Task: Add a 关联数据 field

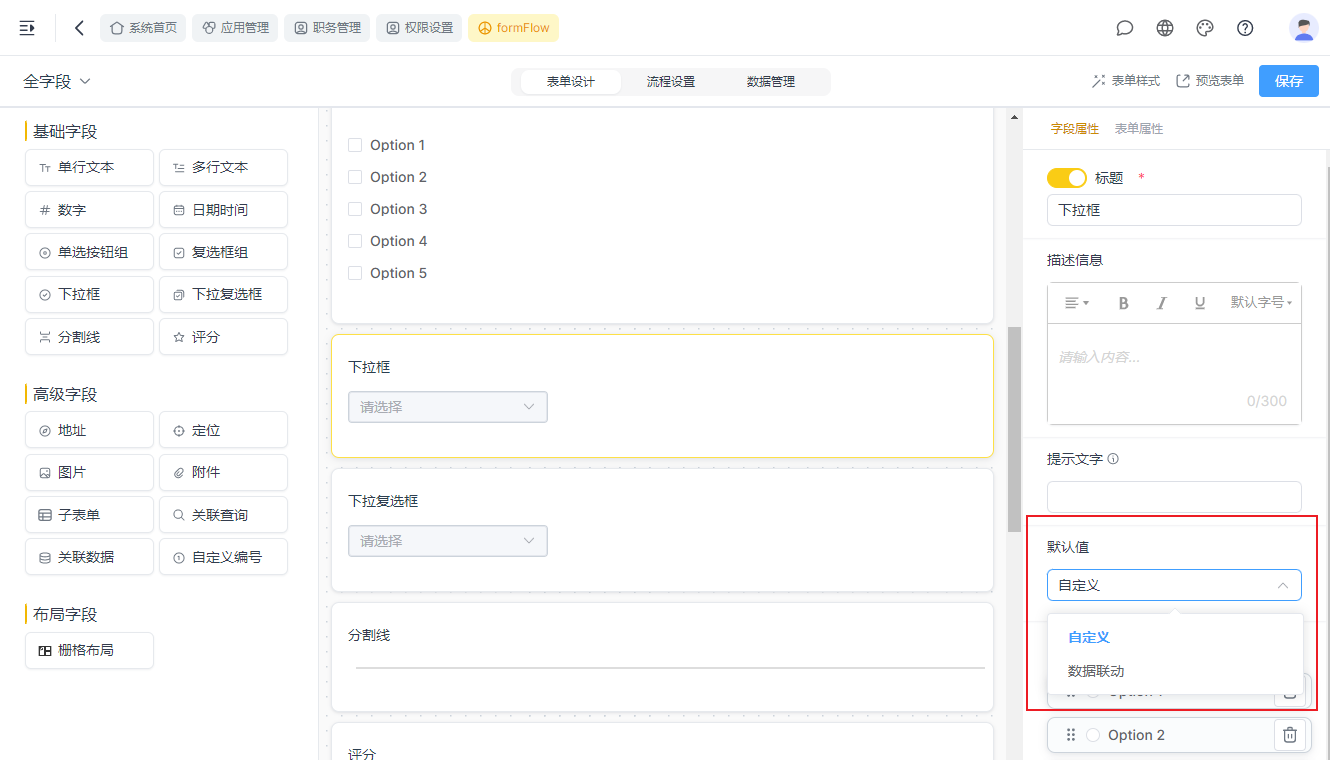Action: (x=89, y=557)
